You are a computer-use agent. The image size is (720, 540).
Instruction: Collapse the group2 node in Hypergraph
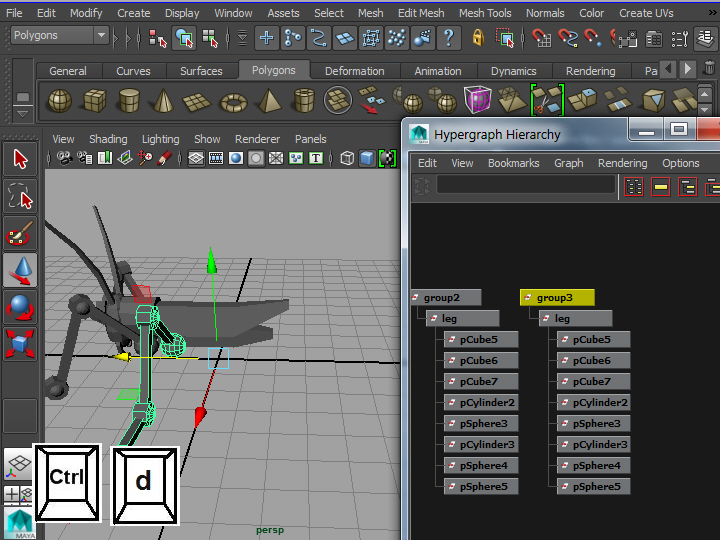[x=416, y=298]
